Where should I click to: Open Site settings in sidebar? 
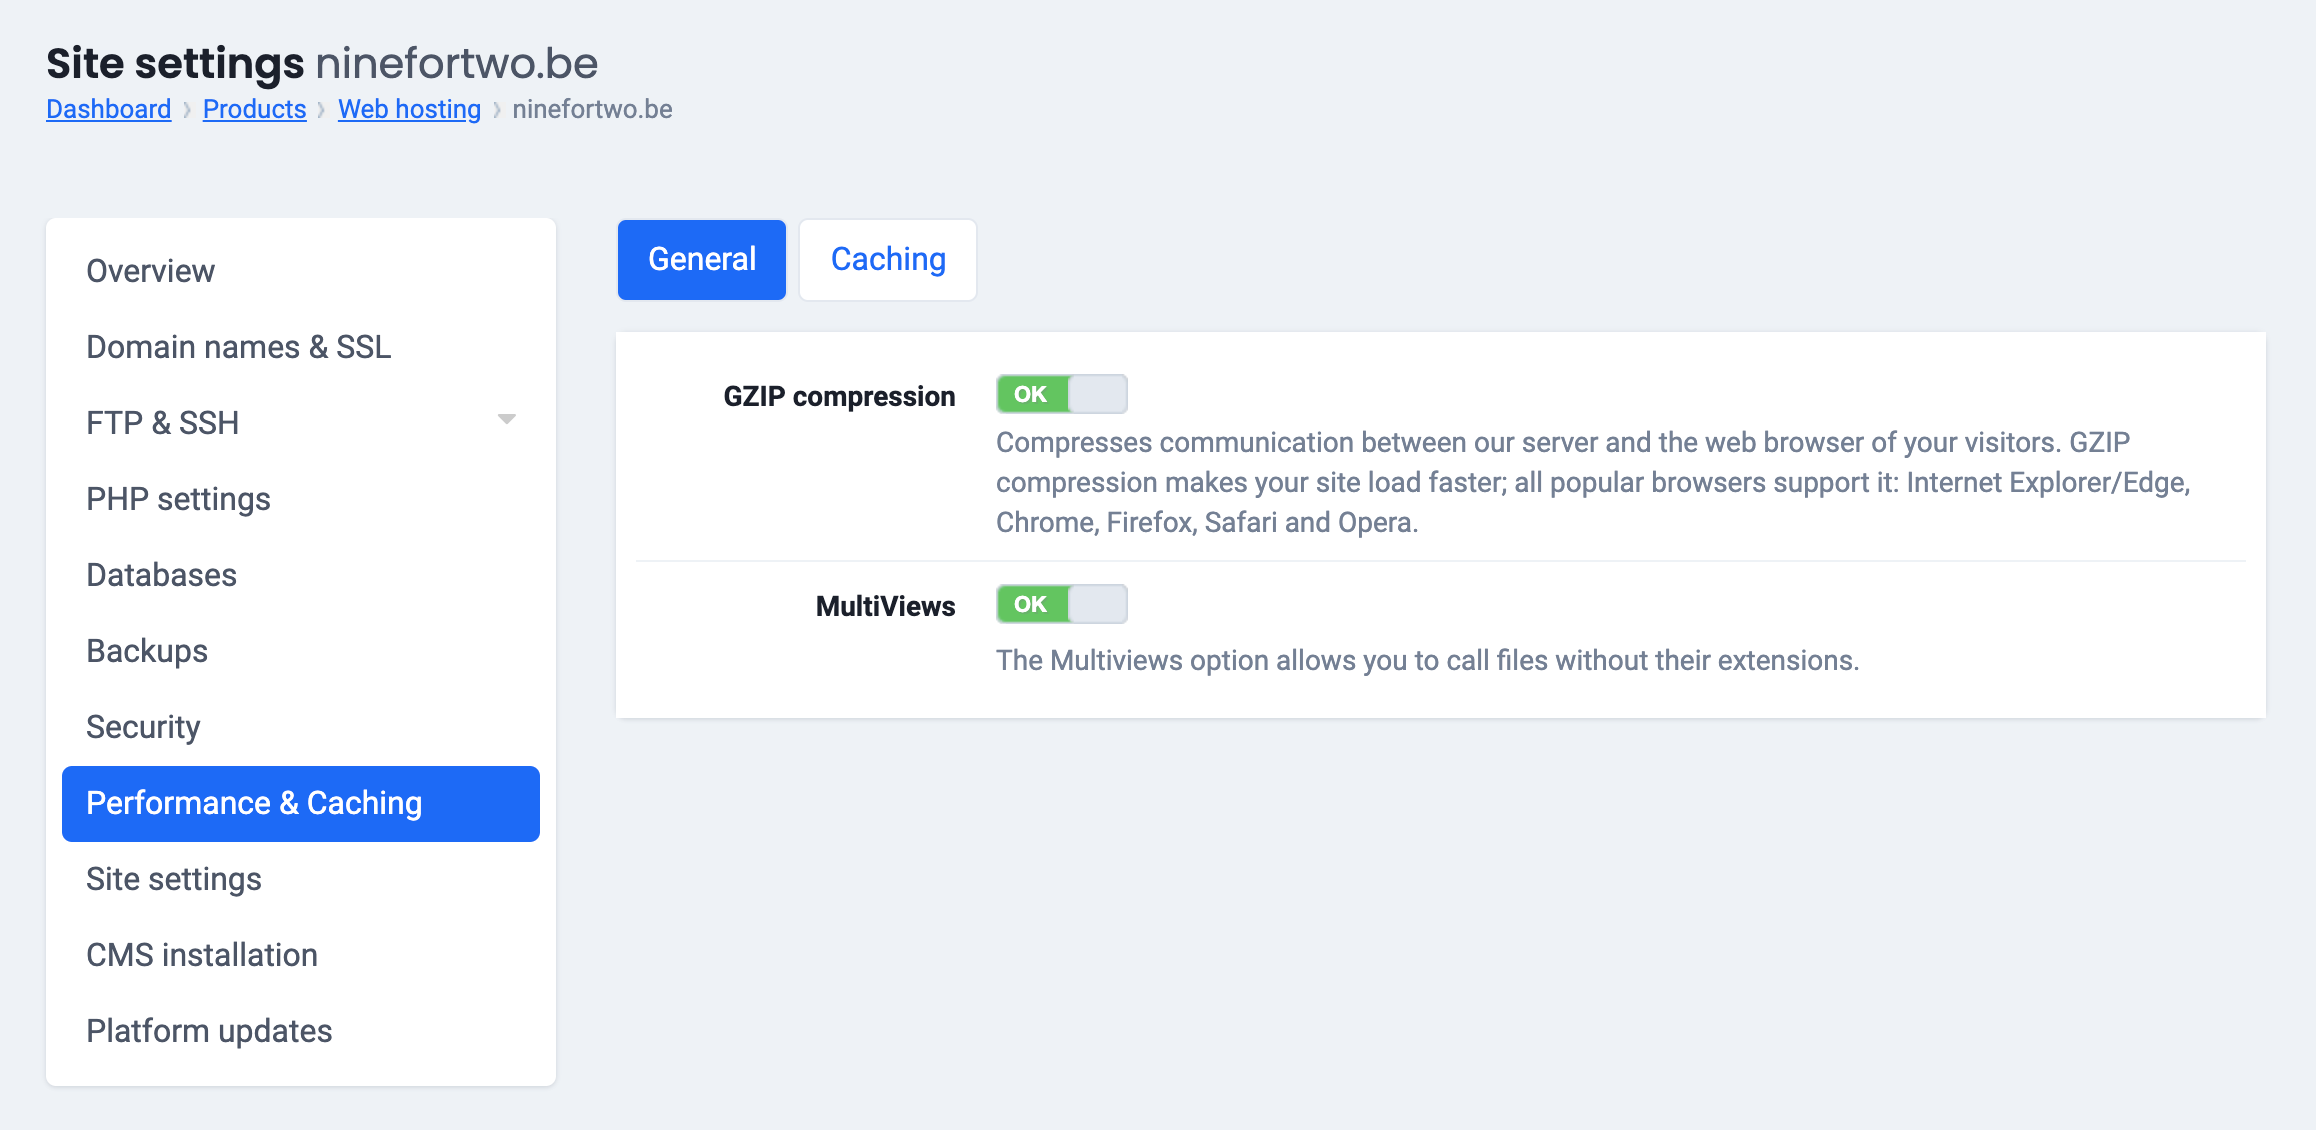point(173,879)
